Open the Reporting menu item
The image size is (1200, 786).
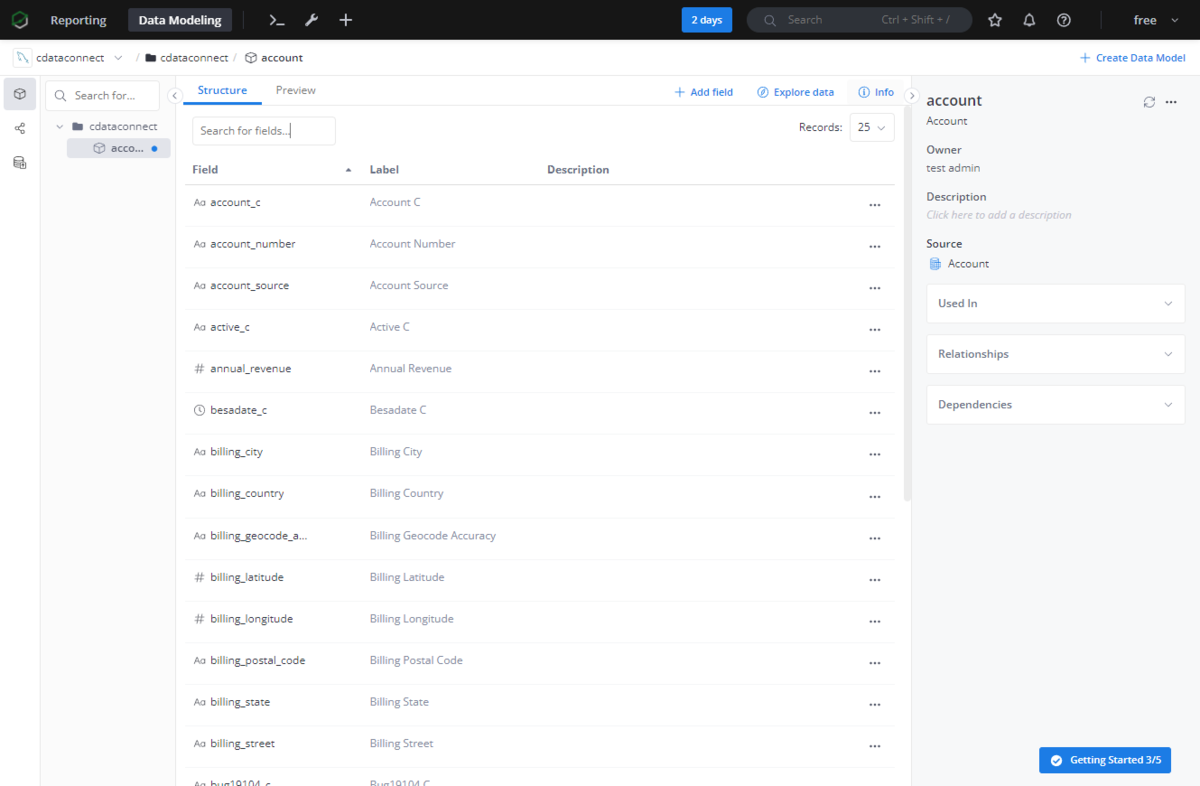click(78, 20)
